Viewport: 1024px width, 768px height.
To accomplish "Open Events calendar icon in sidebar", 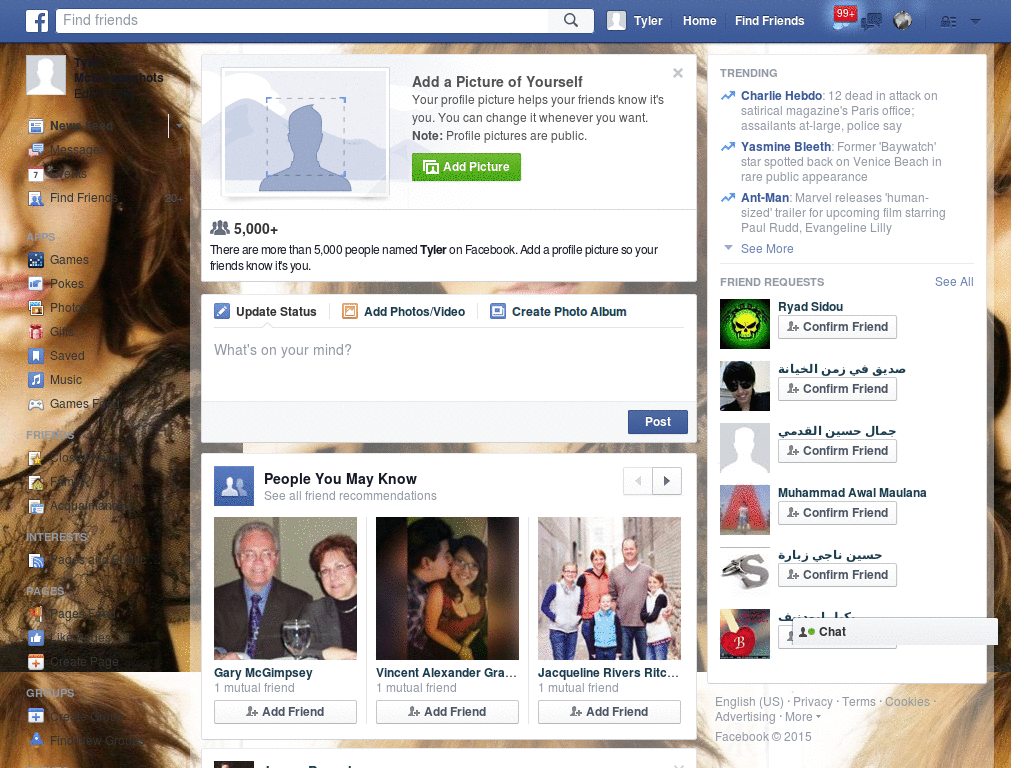I will [x=36, y=174].
